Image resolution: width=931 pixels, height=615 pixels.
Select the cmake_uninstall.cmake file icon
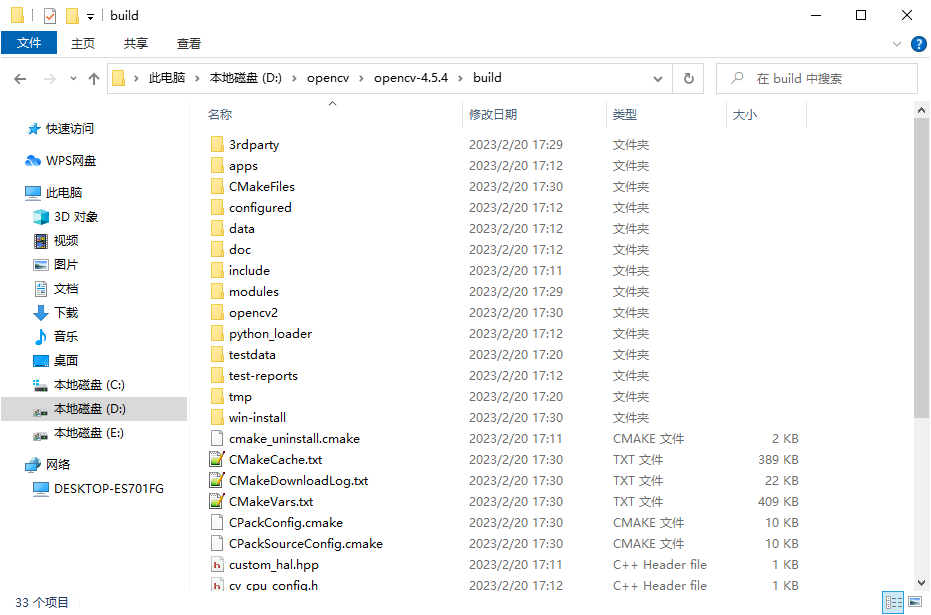(217, 439)
